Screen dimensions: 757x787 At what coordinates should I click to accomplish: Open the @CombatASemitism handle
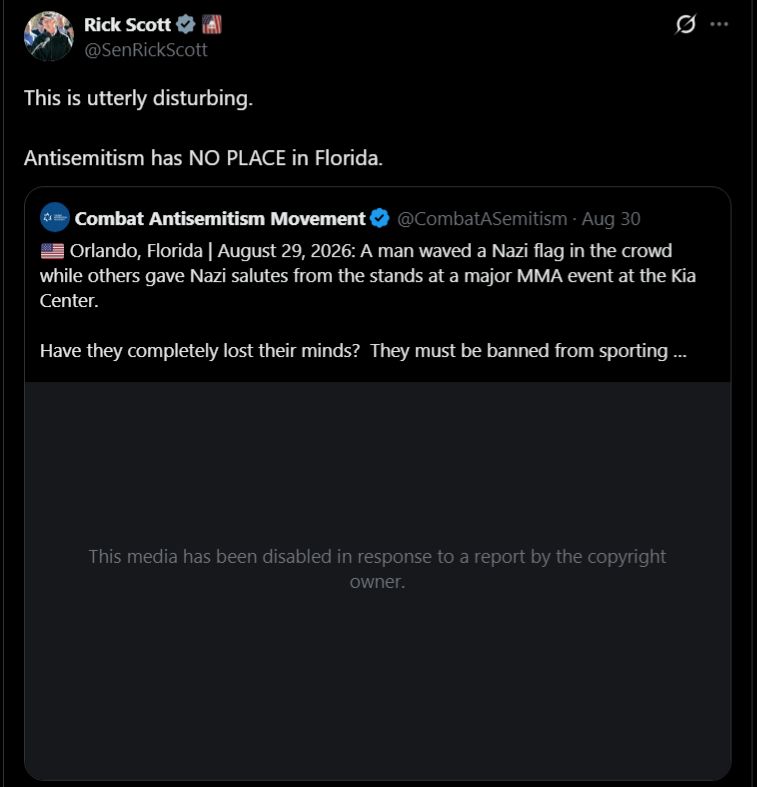coord(482,219)
